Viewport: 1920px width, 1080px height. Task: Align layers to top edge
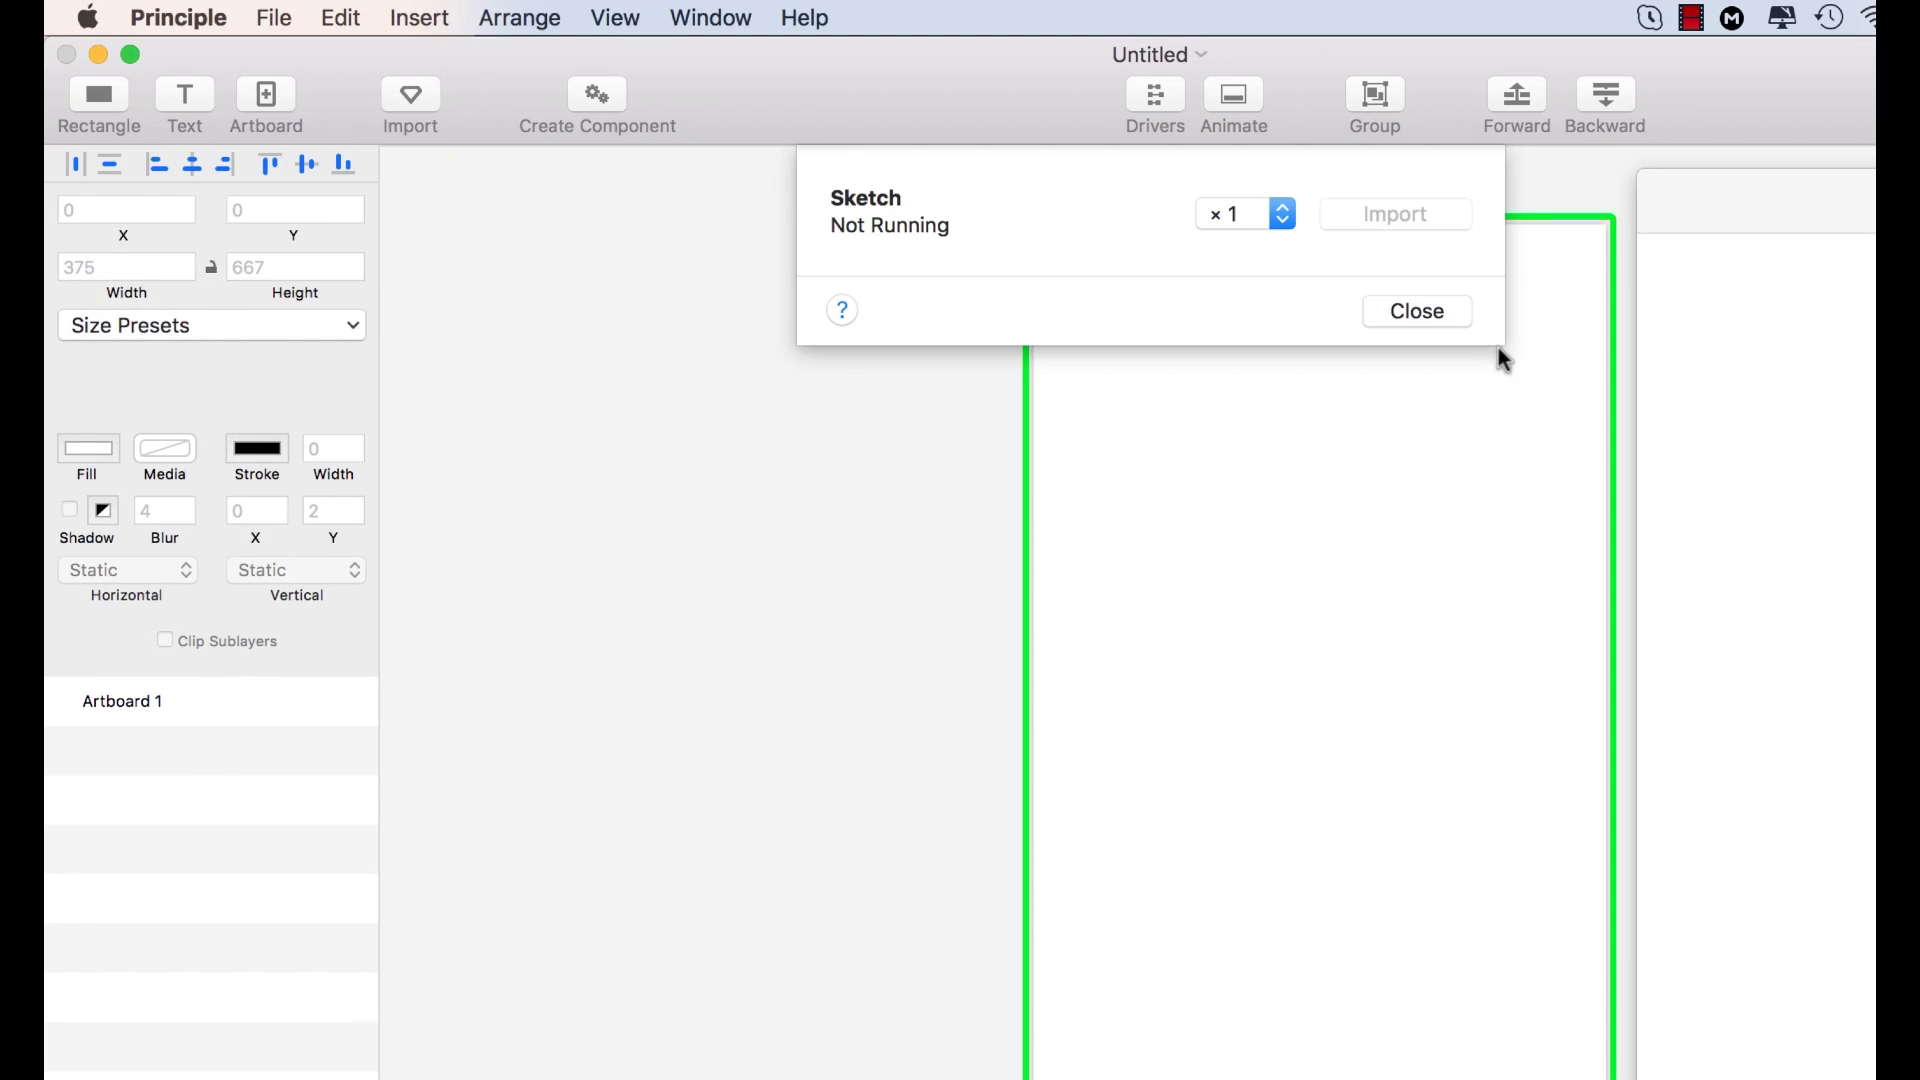pyautogui.click(x=269, y=164)
